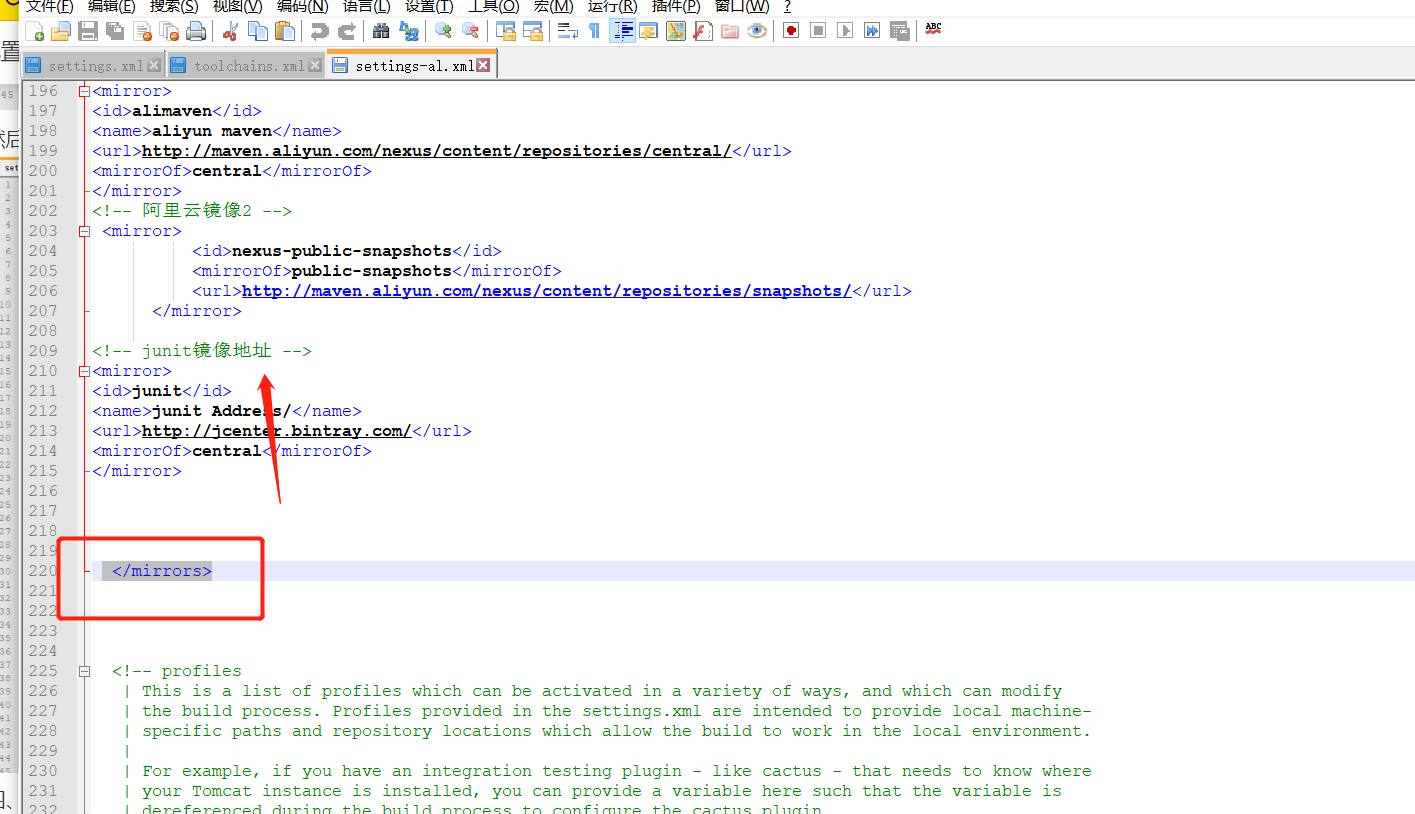Viewport: 1415px width, 814px height.
Task: Save all open files
Action: pyautogui.click(x=115, y=31)
